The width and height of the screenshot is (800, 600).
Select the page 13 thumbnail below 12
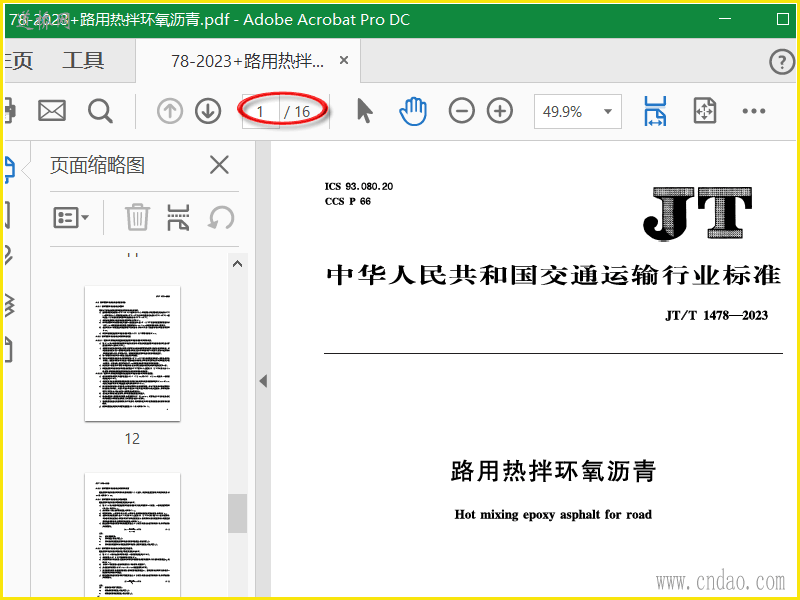(132, 536)
